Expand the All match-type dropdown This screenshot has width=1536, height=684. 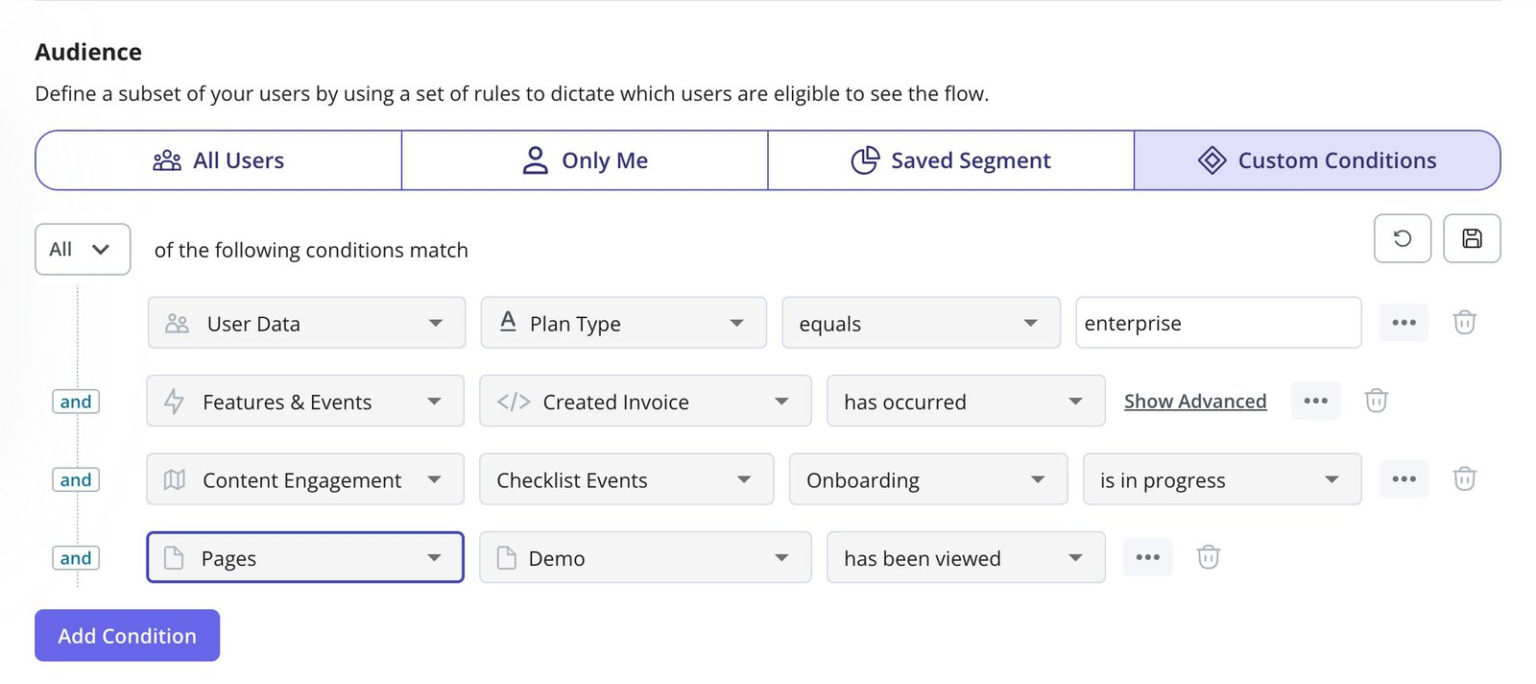(x=82, y=249)
